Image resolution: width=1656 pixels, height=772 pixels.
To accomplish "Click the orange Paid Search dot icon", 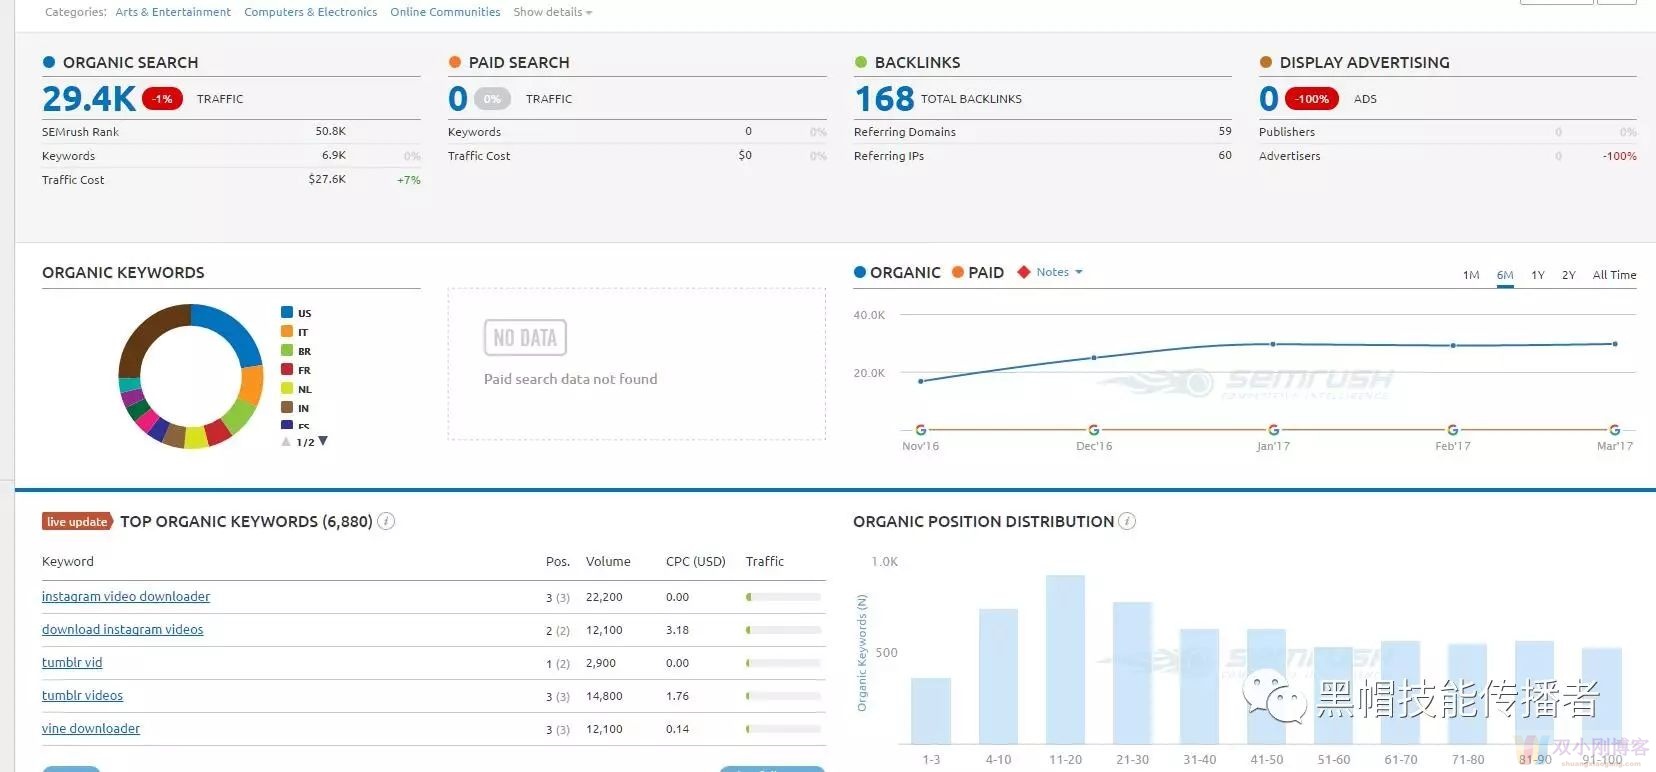I will point(455,62).
